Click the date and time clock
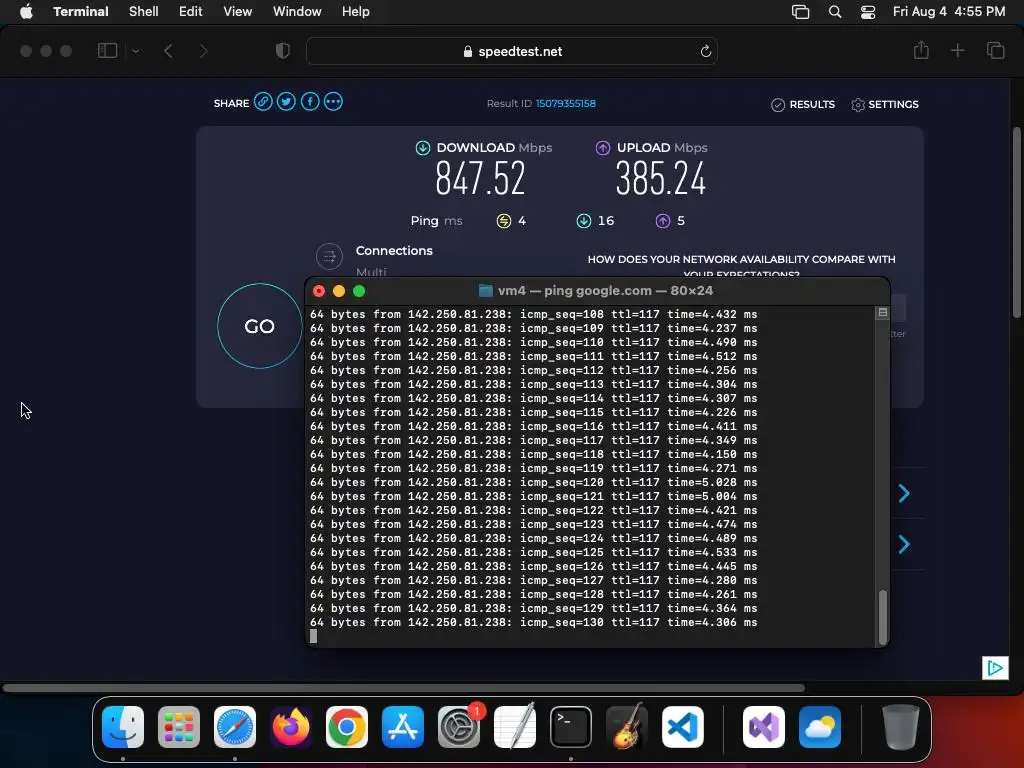 point(949,11)
